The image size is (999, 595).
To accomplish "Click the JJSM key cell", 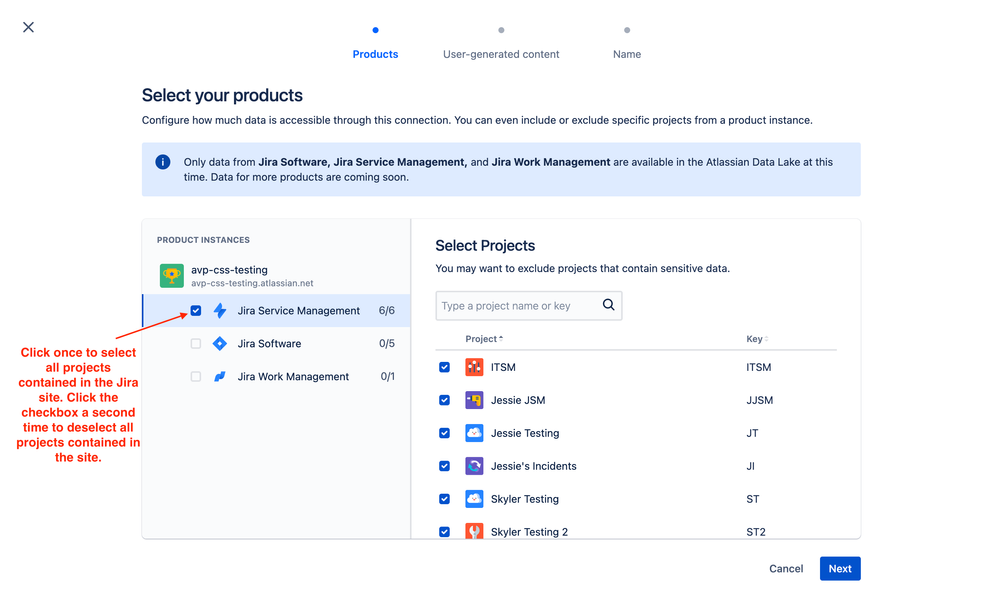I will pos(759,400).
